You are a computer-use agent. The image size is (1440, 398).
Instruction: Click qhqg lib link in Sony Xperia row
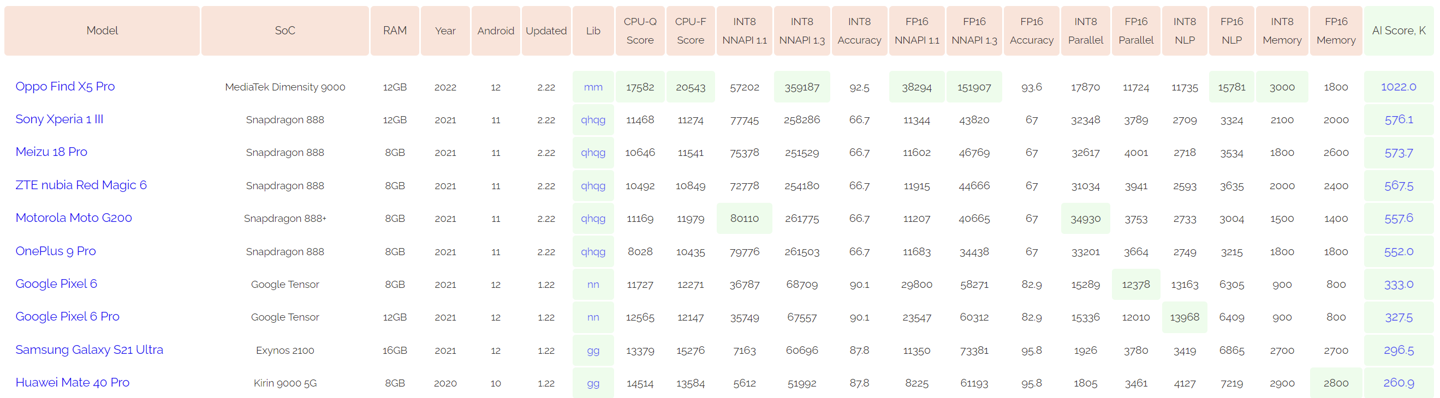tap(593, 120)
